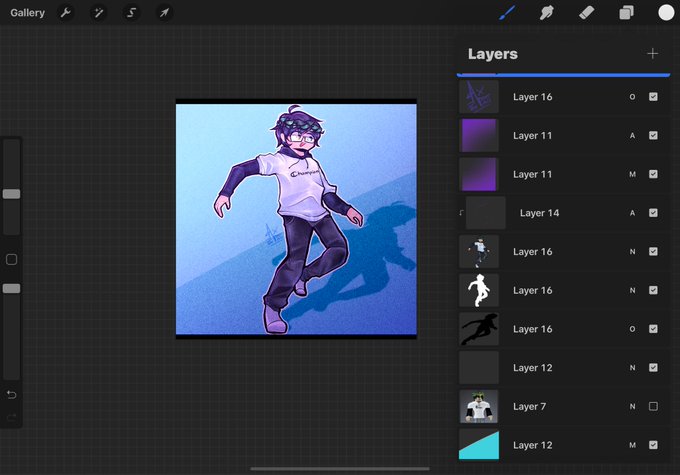Add a new layer with the plus icon
The height and width of the screenshot is (475, 680).
click(652, 54)
